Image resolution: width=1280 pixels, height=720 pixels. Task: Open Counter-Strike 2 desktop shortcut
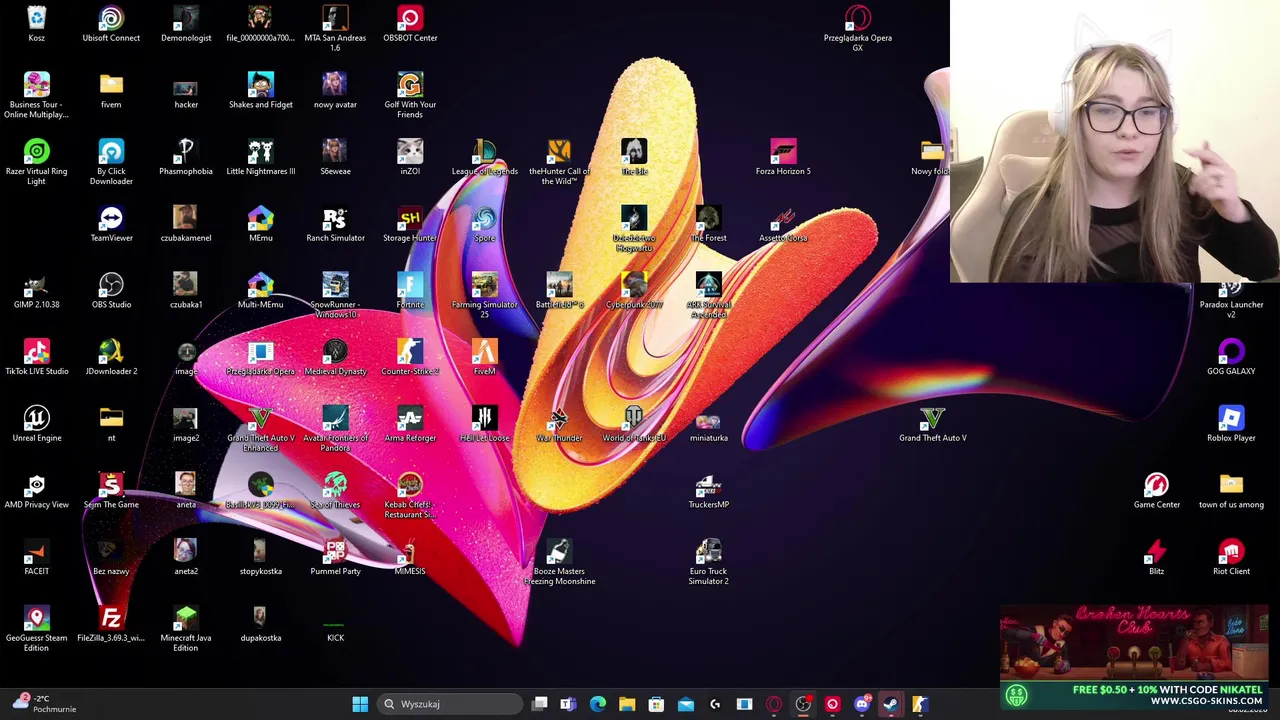(x=410, y=358)
